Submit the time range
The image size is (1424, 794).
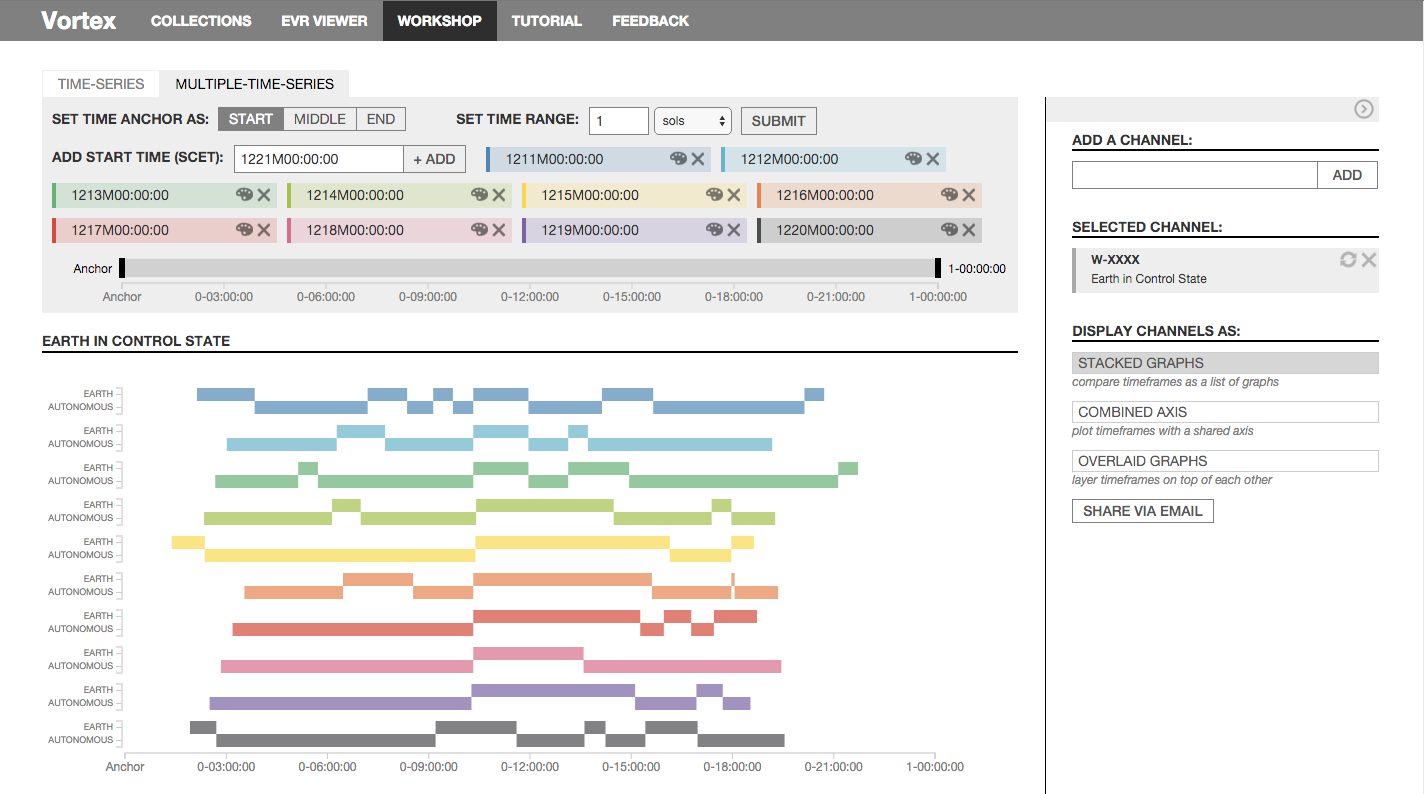pyautogui.click(x=779, y=121)
